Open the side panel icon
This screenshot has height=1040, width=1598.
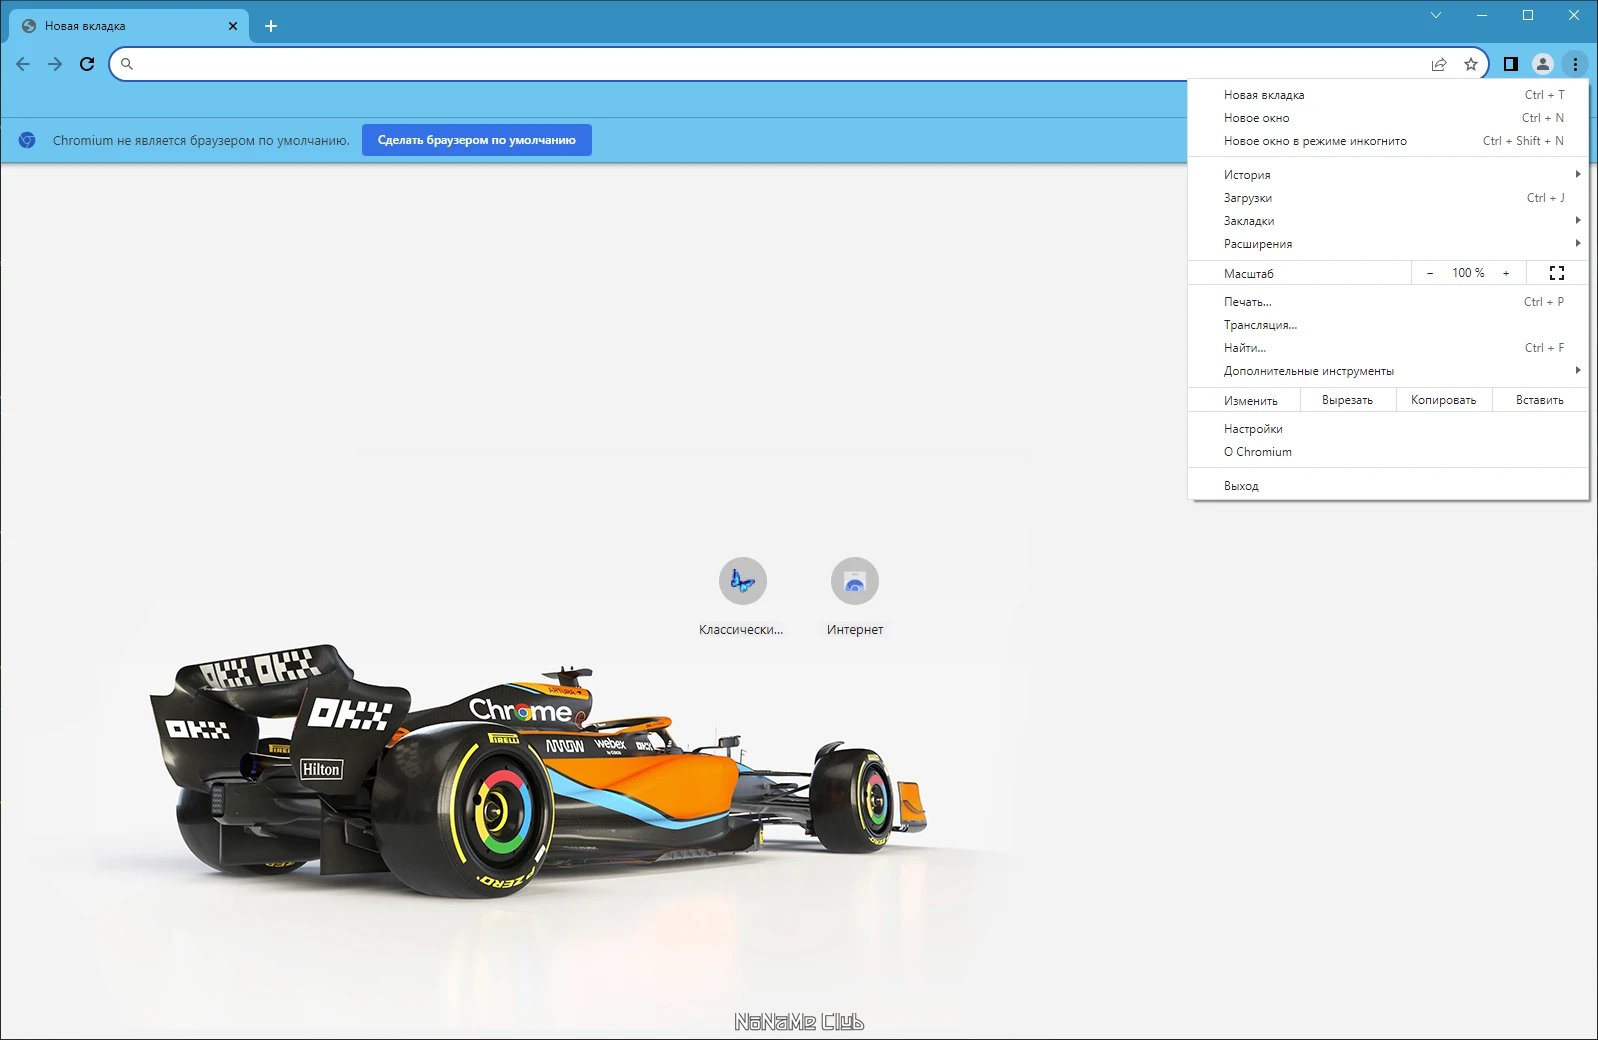1511,64
